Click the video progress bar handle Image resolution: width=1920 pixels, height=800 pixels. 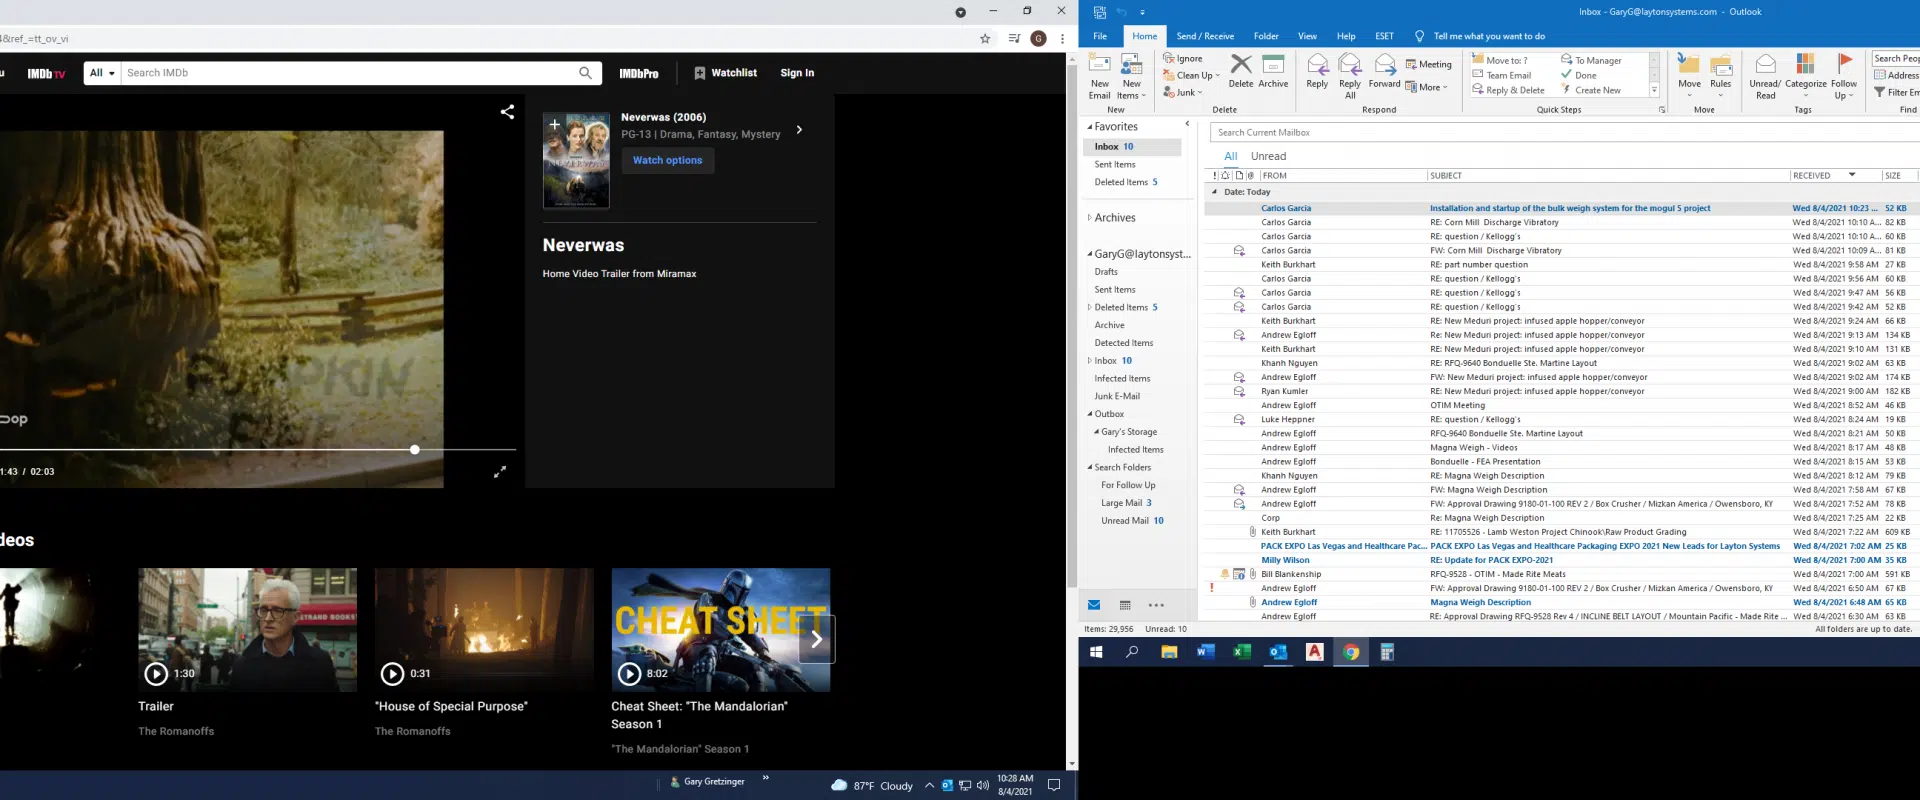coord(415,450)
